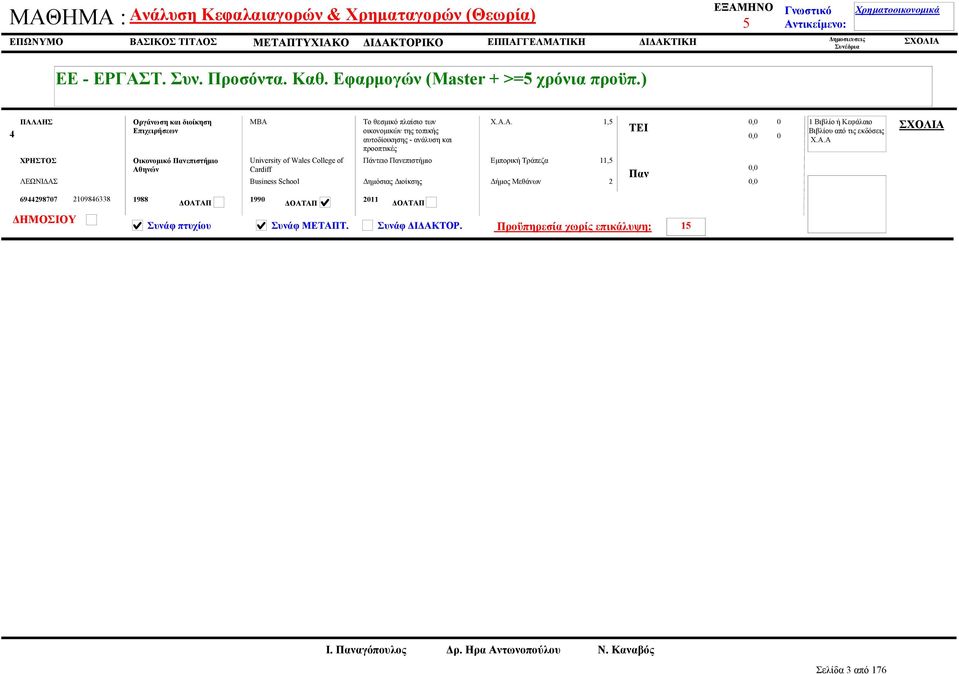Select the green category heading ΕΕ - ΕΡΓΑΣΤ.
Viewport: 959px width, 674px height.
351,80
